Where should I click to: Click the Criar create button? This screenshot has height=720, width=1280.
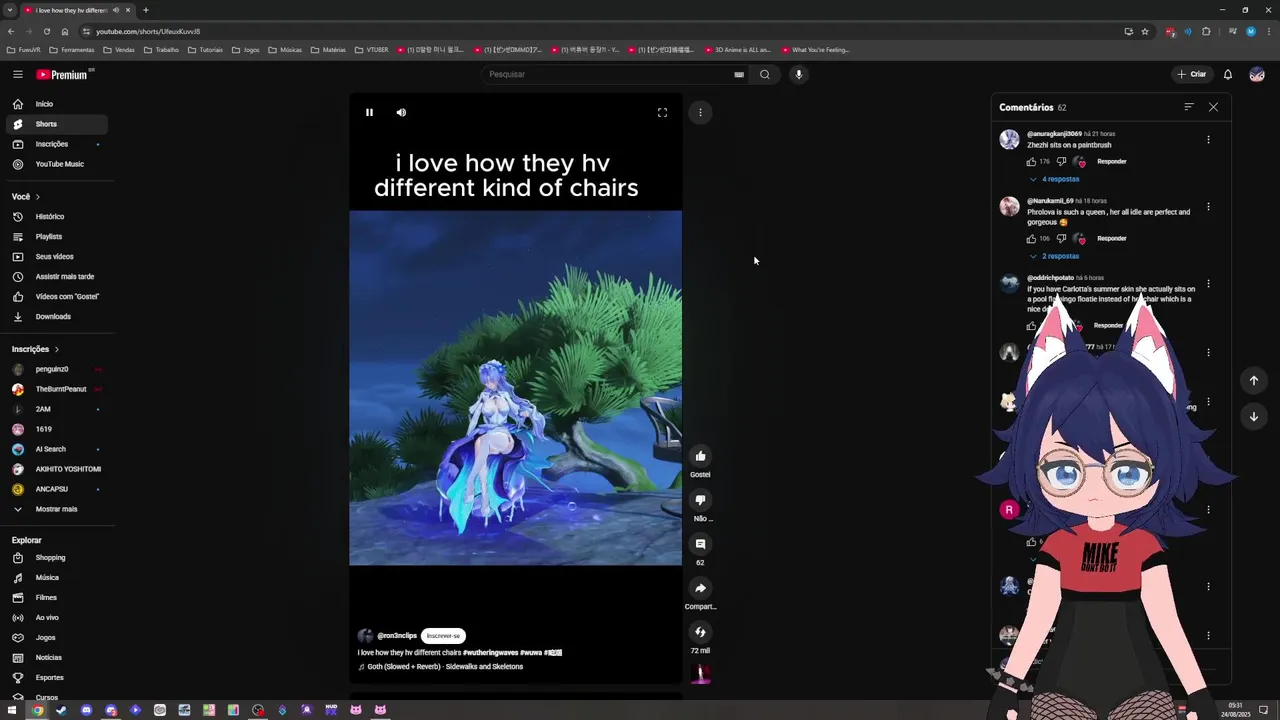click(1192, 74)
